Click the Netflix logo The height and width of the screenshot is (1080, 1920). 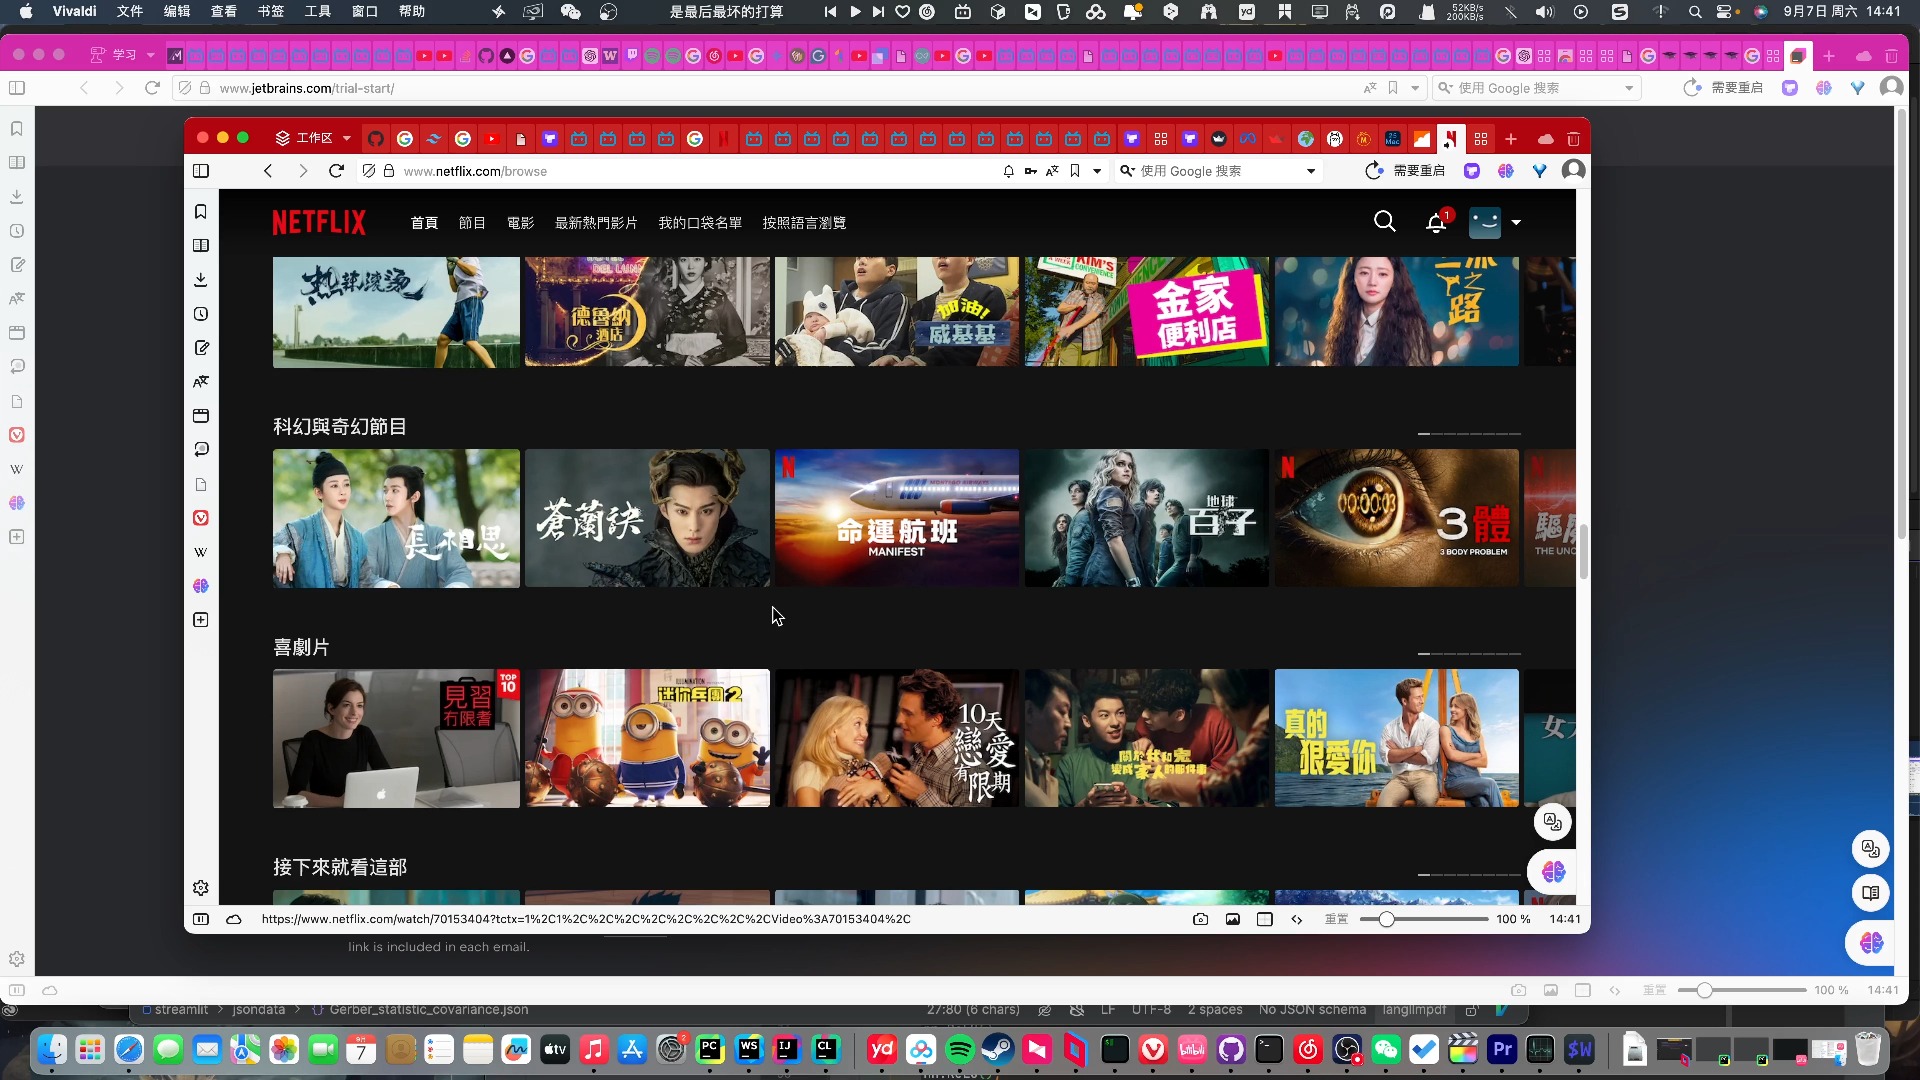pos(319,222)
